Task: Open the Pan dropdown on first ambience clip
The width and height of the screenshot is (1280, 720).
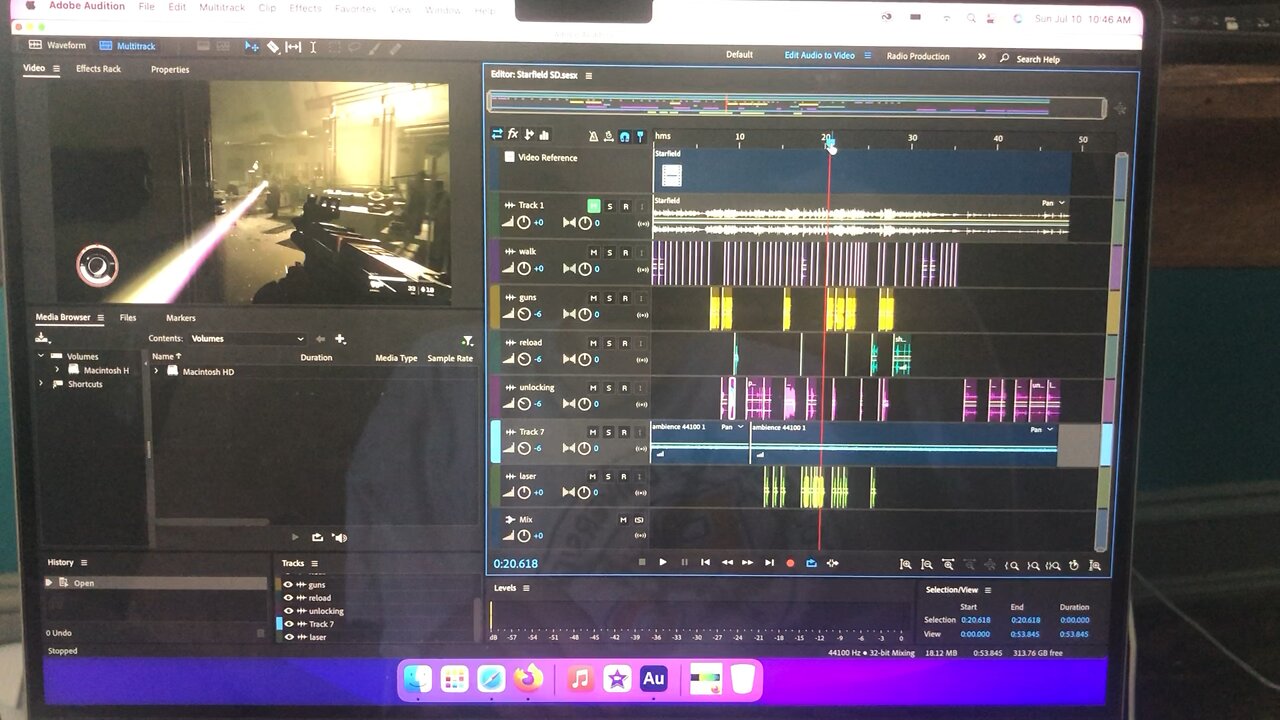Action: [x=732, y=427]
